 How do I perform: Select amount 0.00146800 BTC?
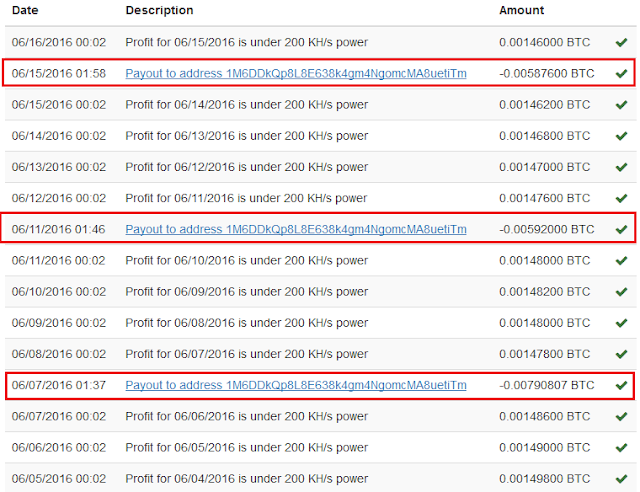coord(544,136)
